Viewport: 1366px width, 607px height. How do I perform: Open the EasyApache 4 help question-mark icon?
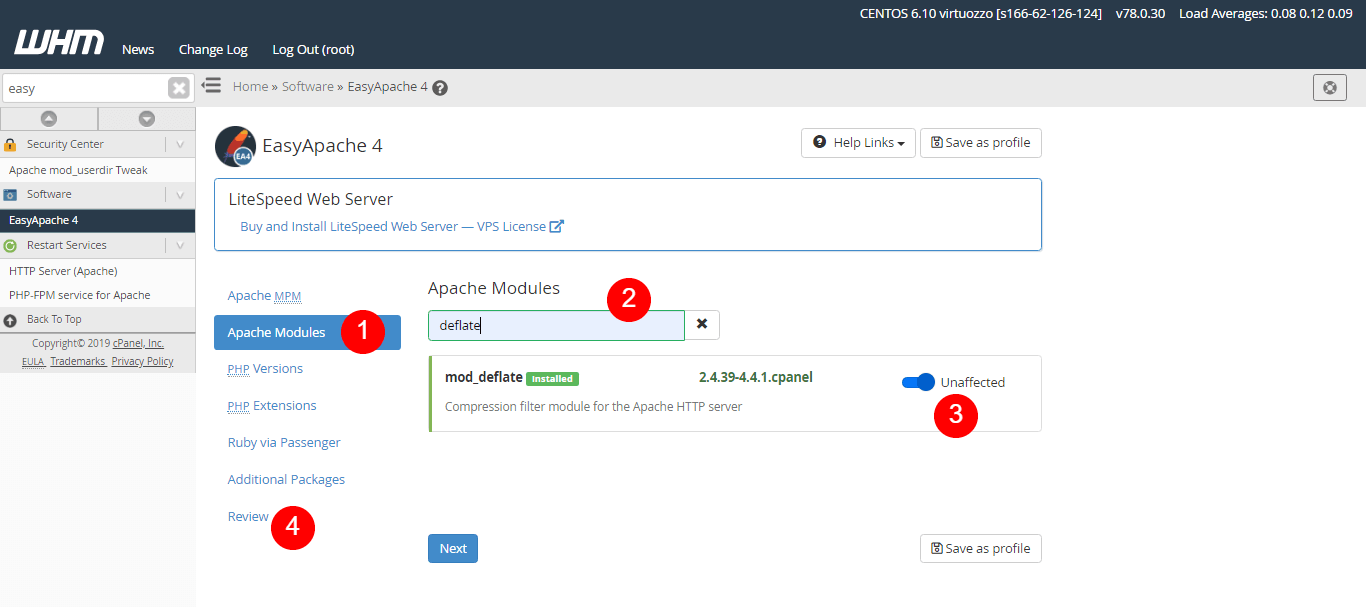pos(440,88)
